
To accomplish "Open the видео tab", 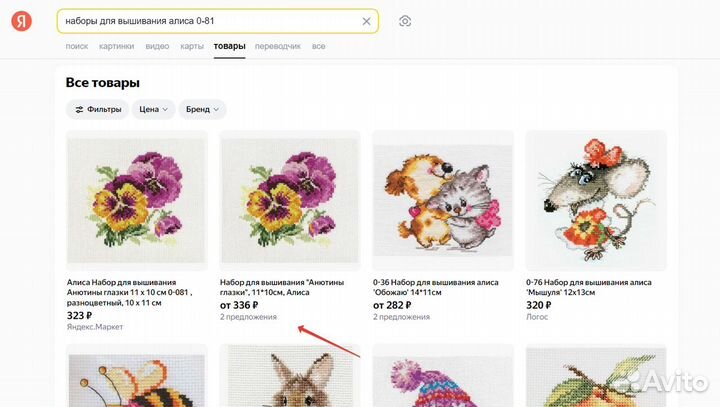I will click(156, 46).
